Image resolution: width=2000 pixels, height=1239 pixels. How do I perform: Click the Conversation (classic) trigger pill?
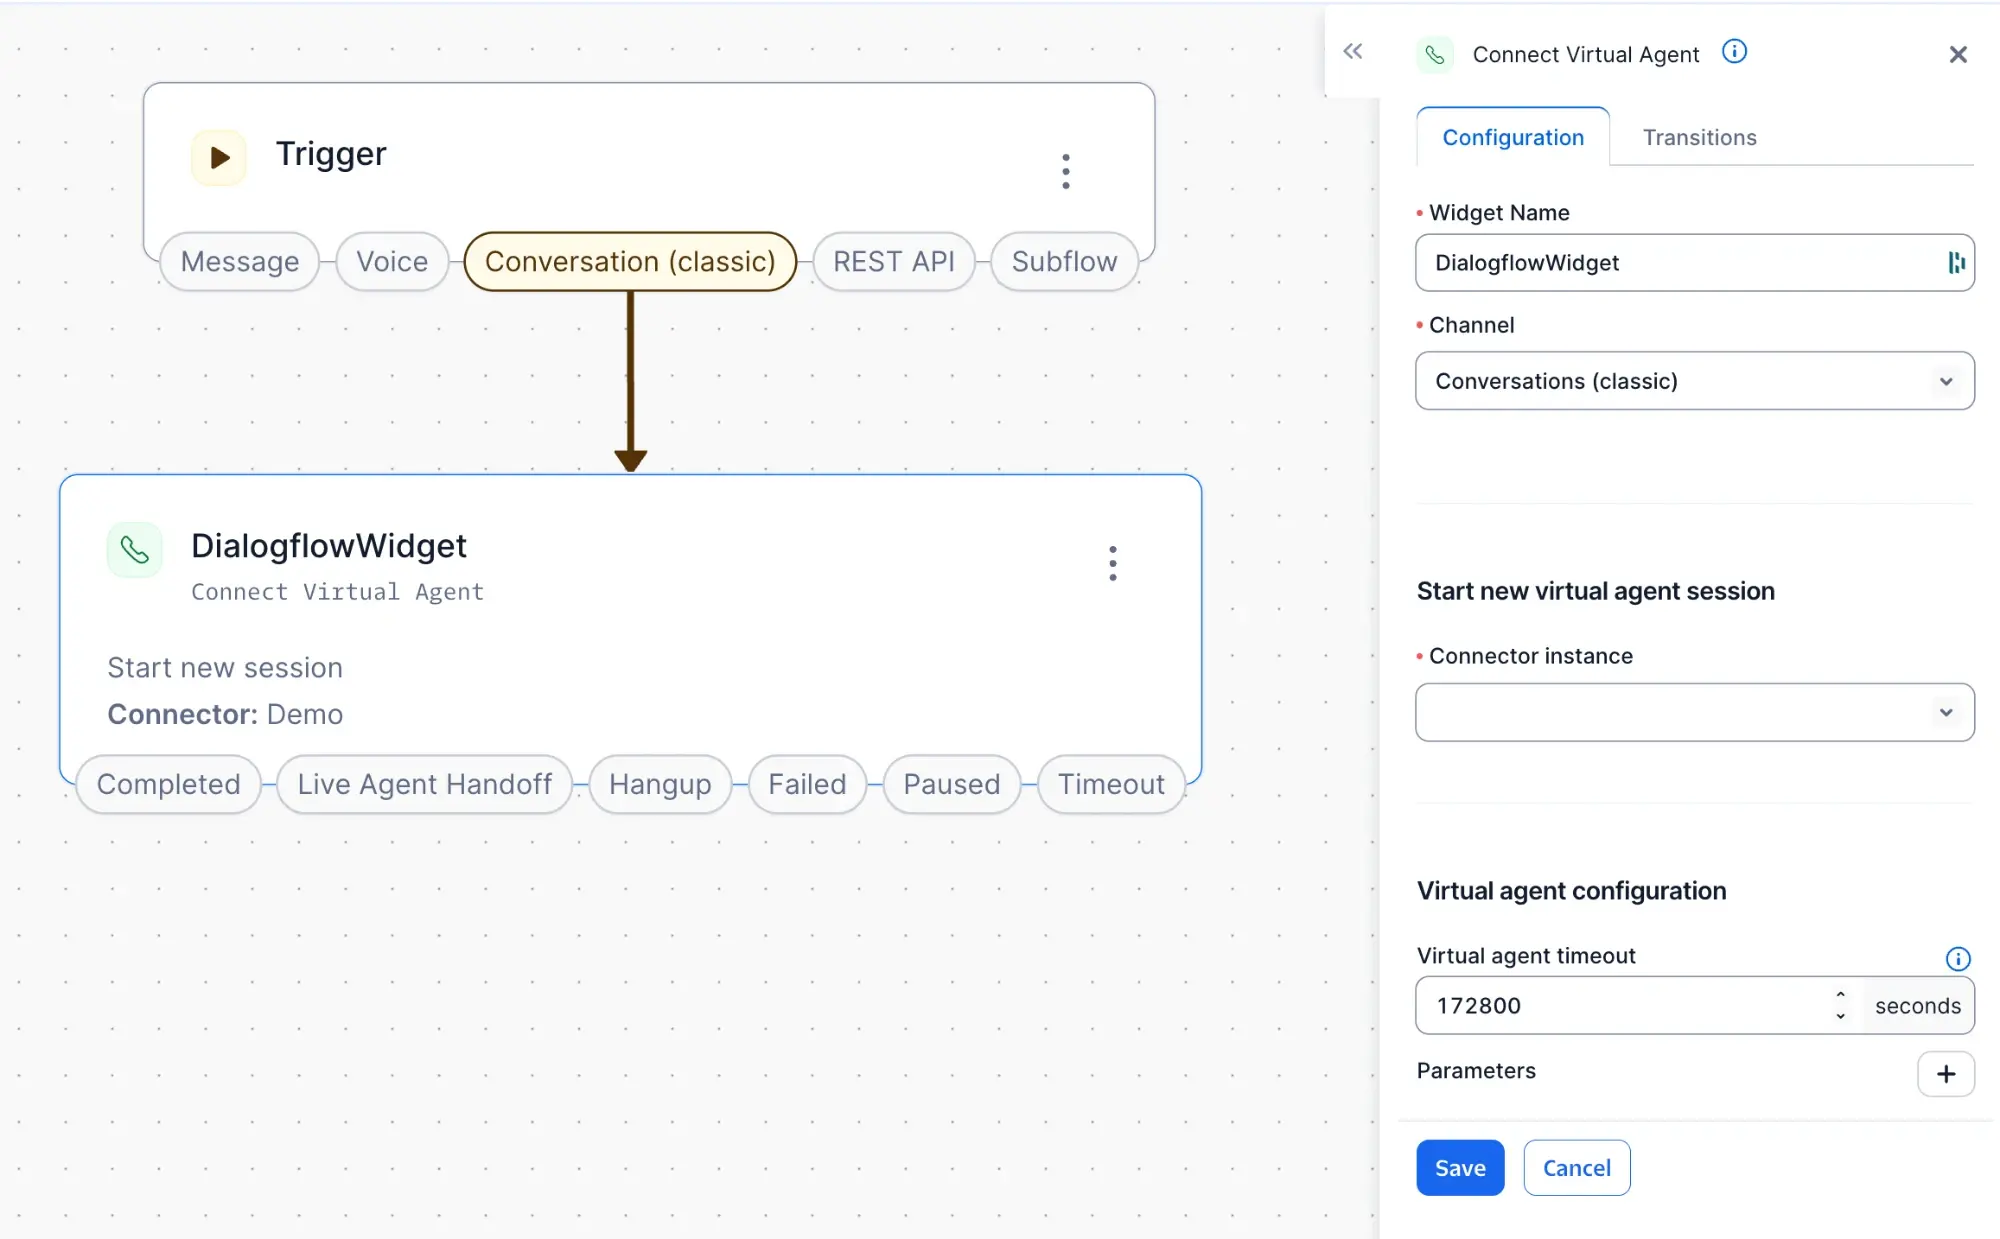click(x=630, y=261)
